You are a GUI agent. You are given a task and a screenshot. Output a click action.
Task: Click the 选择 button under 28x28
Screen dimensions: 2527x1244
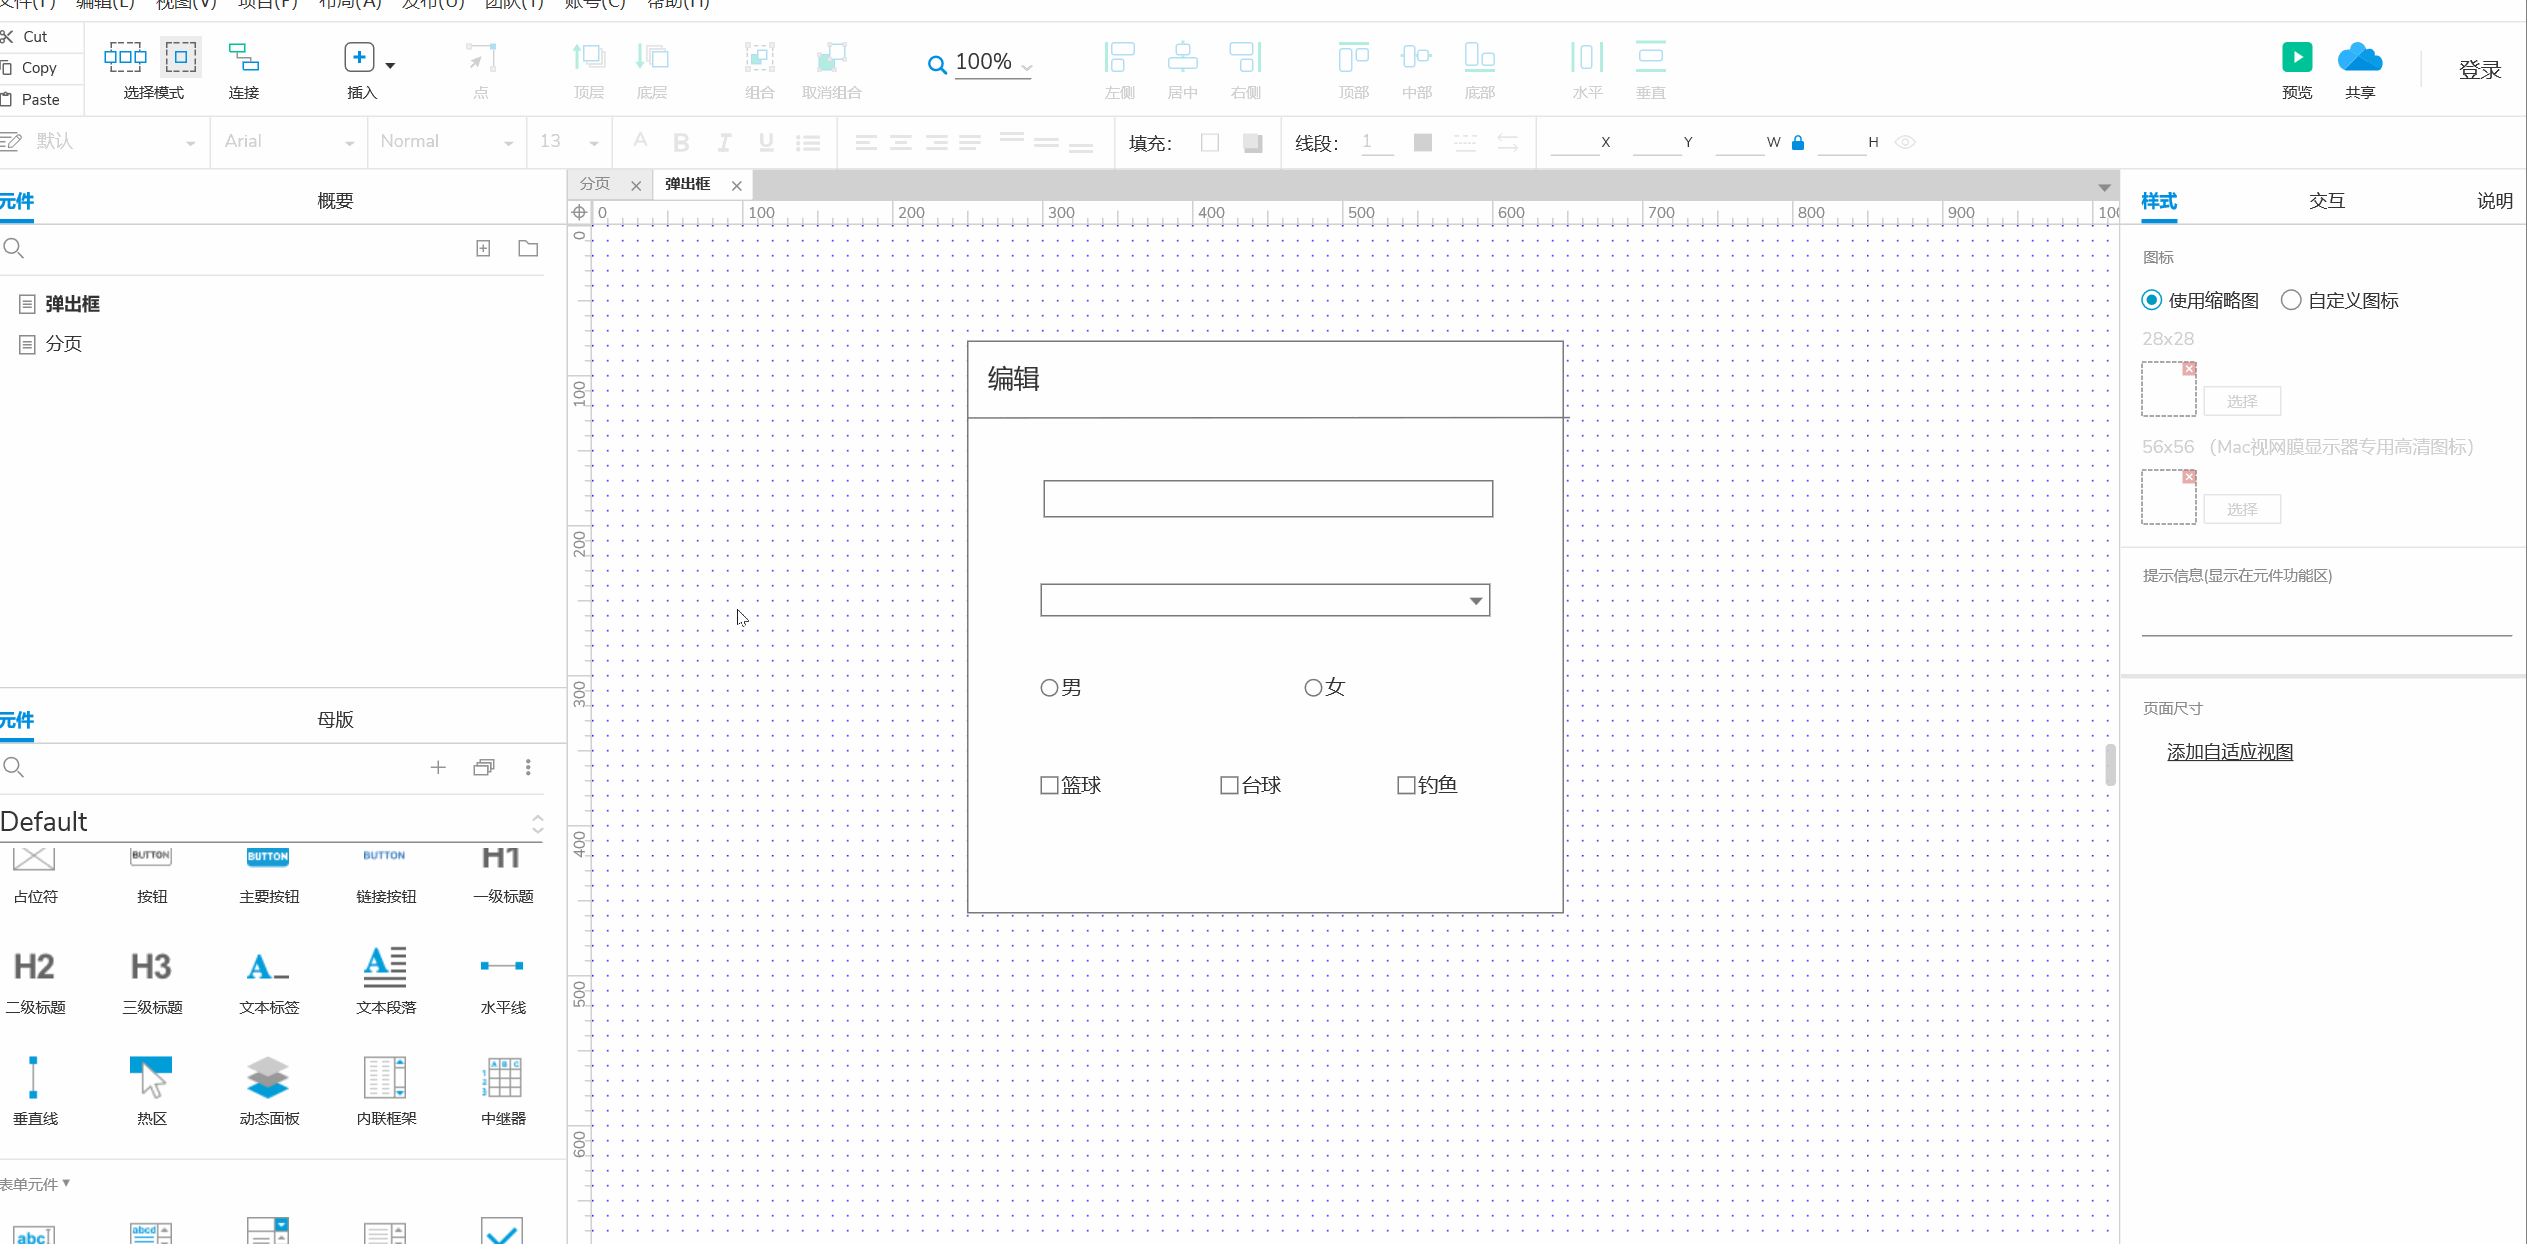(2242, 400)
